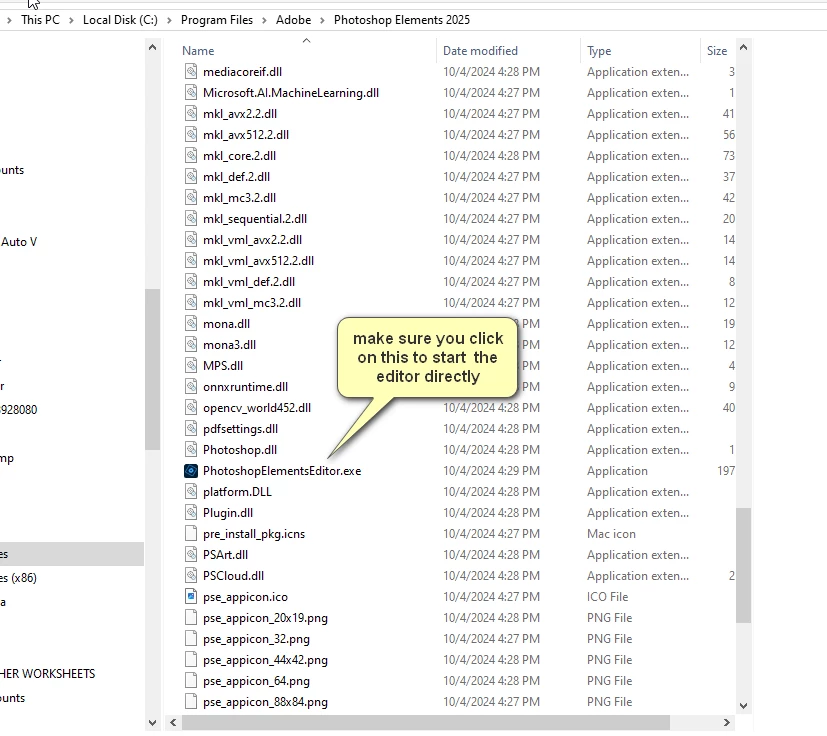Expand the chevron after Adobe breadcrumb
The width and height of the screenshot is (827, 736).
(322, 21)
